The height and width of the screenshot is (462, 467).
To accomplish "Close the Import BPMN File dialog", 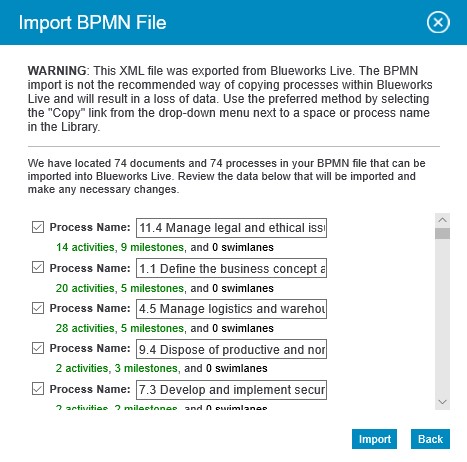I will pos(438,22).
